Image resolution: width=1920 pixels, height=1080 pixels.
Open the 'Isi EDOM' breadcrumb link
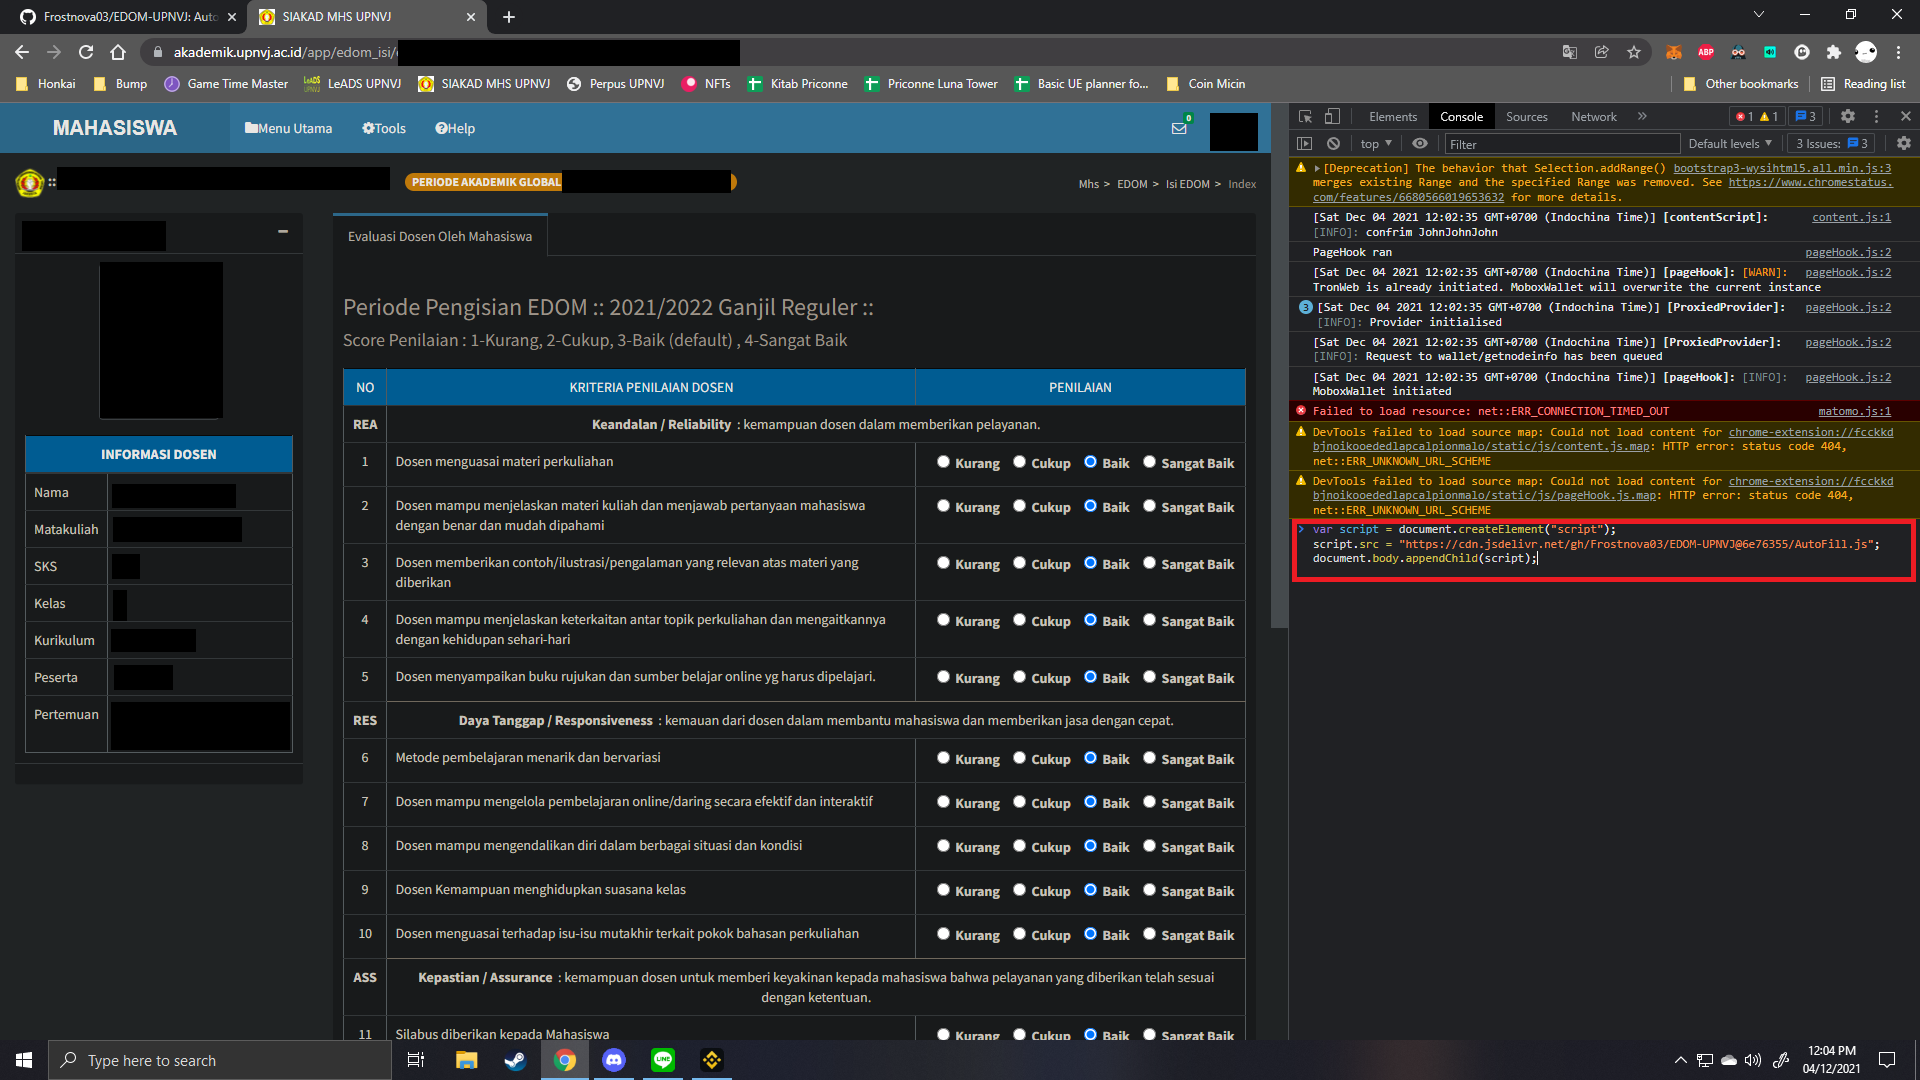[1186, 184]
